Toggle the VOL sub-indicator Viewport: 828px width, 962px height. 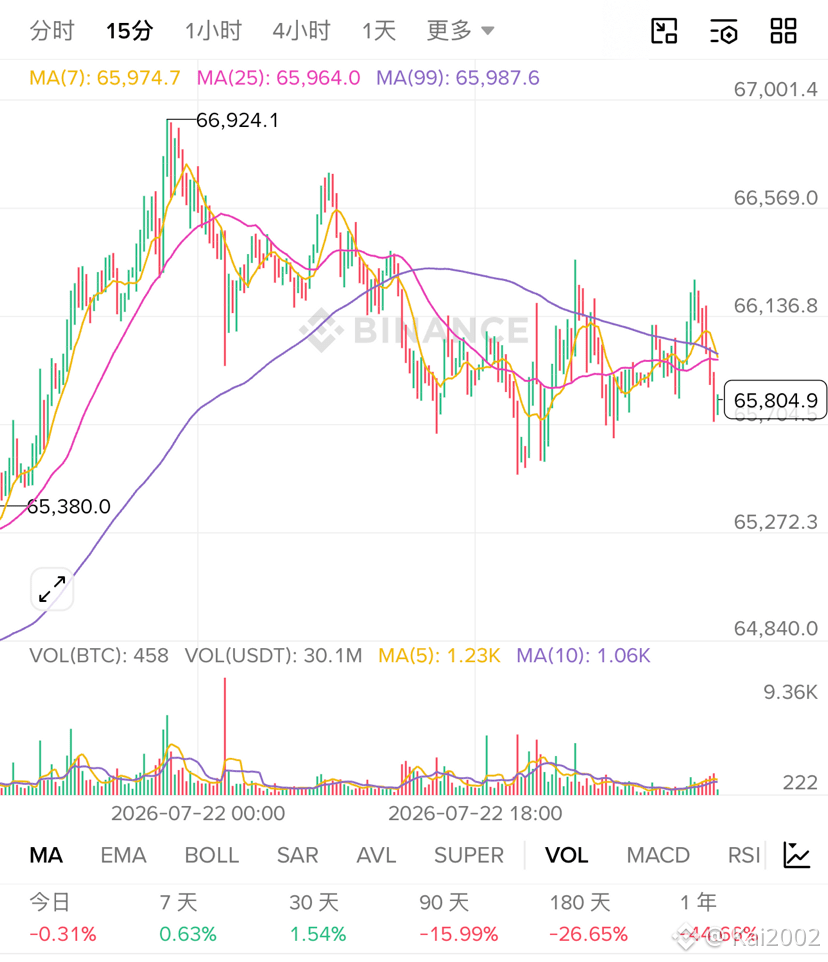pyautogui.click(x=566, y=855)
